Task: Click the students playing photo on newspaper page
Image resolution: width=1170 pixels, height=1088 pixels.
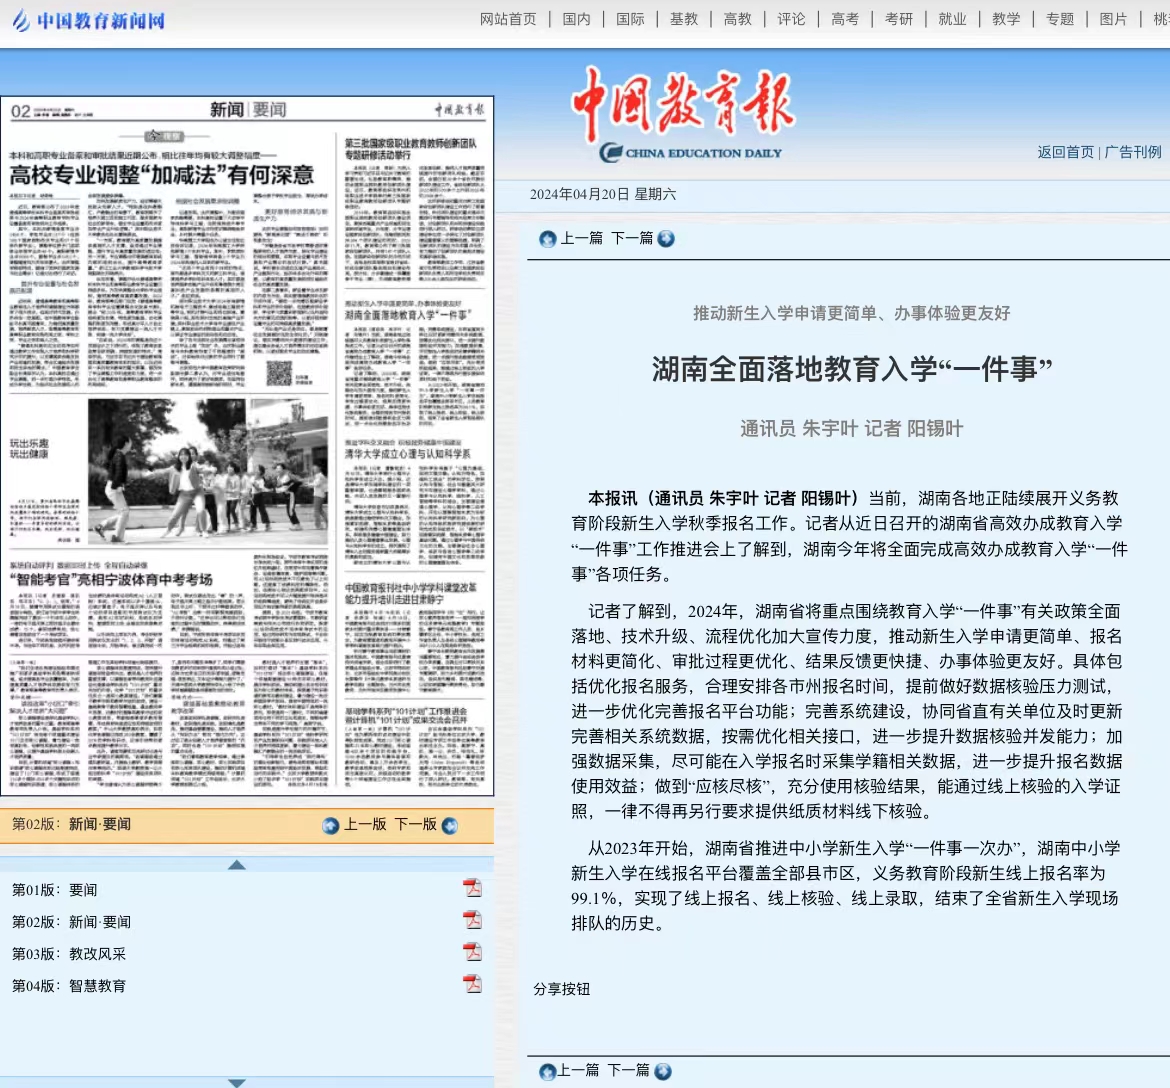Action: click(x=207, y=471)
